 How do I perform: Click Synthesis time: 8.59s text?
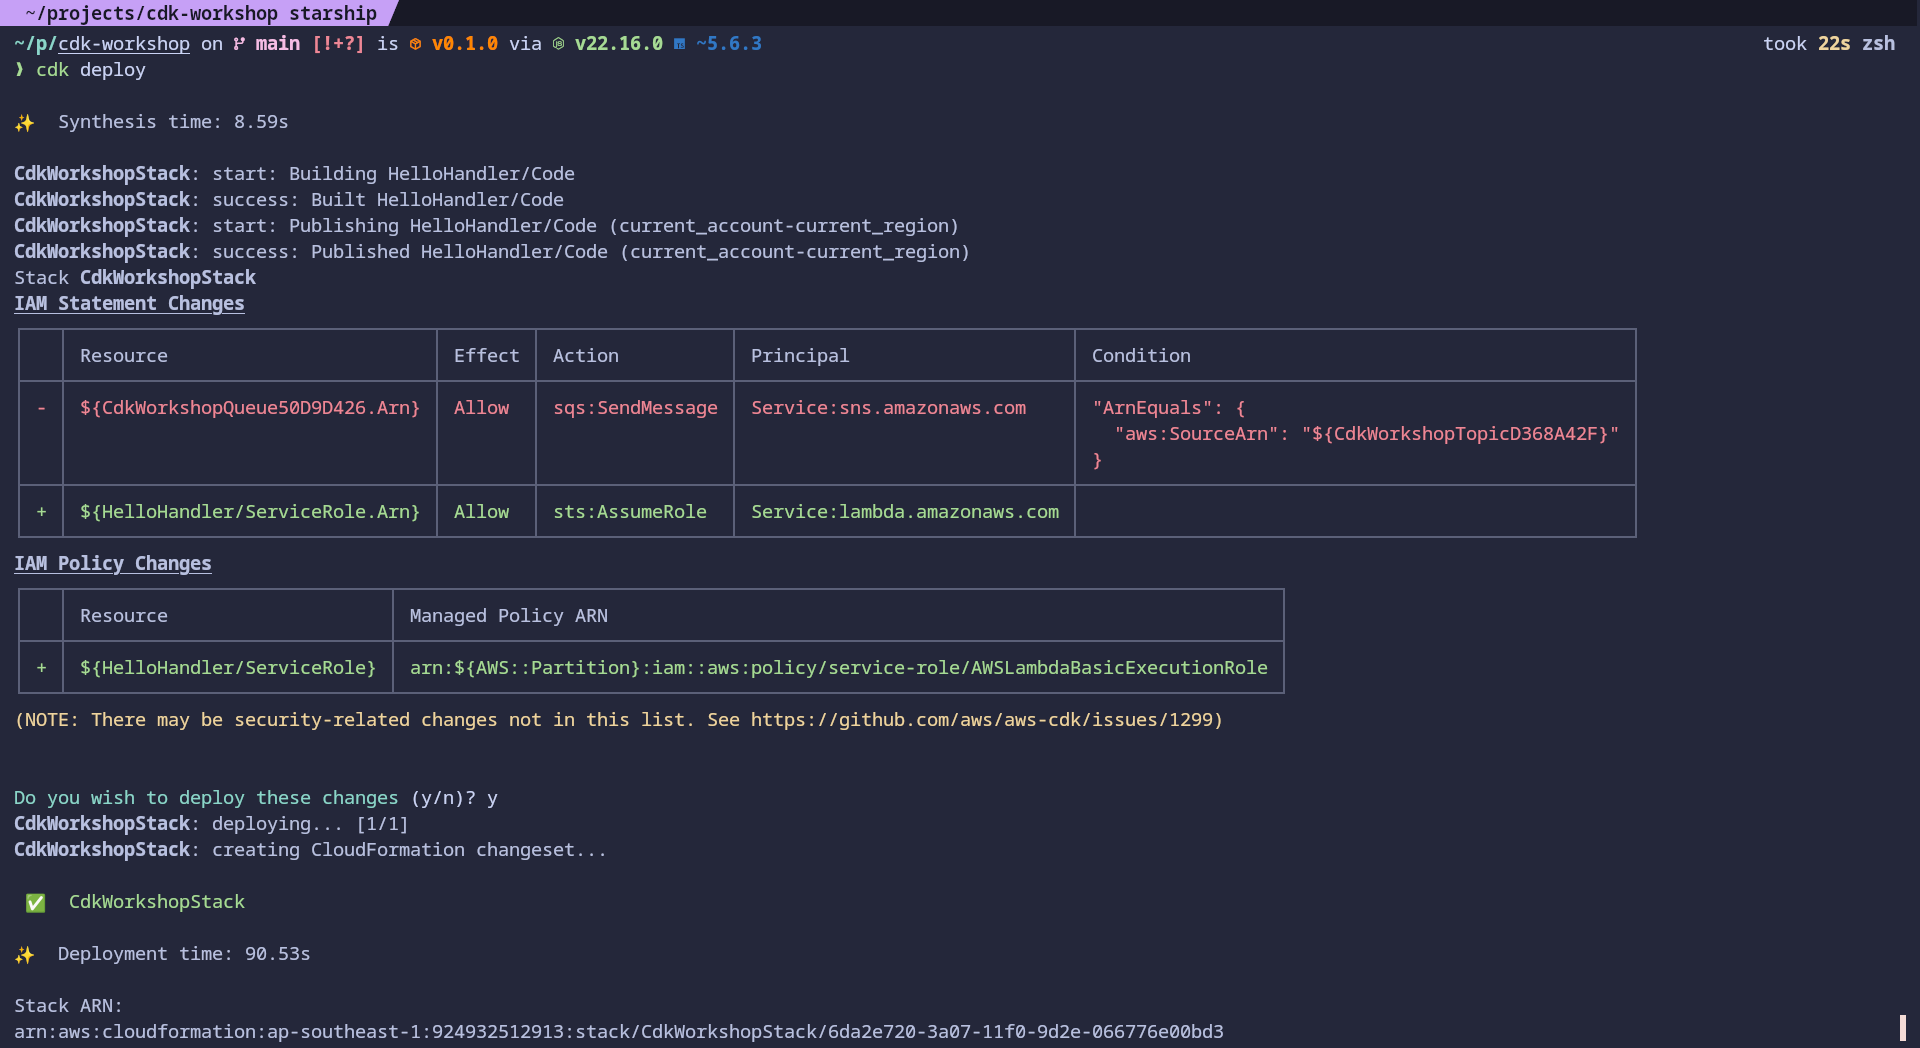pyautogui.click(x=173, y=122)
